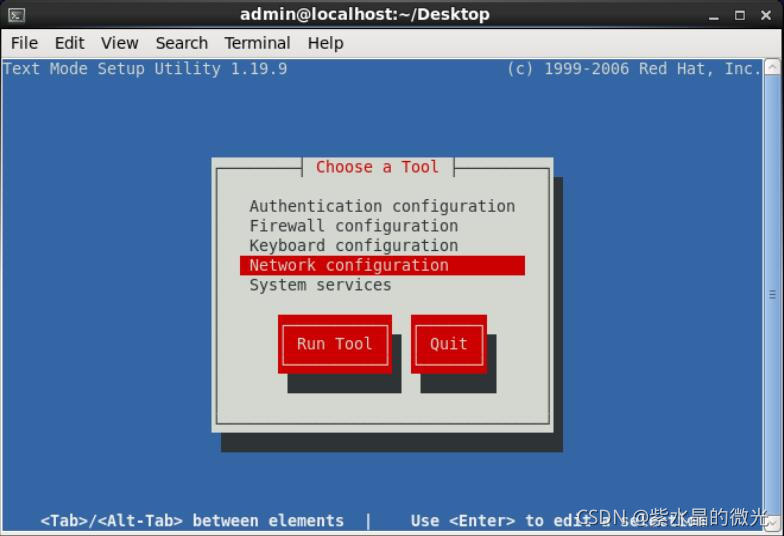The width and height of the screenshot is (784, 536).
Task: Open the Search menu
Action: pos(182,44)
